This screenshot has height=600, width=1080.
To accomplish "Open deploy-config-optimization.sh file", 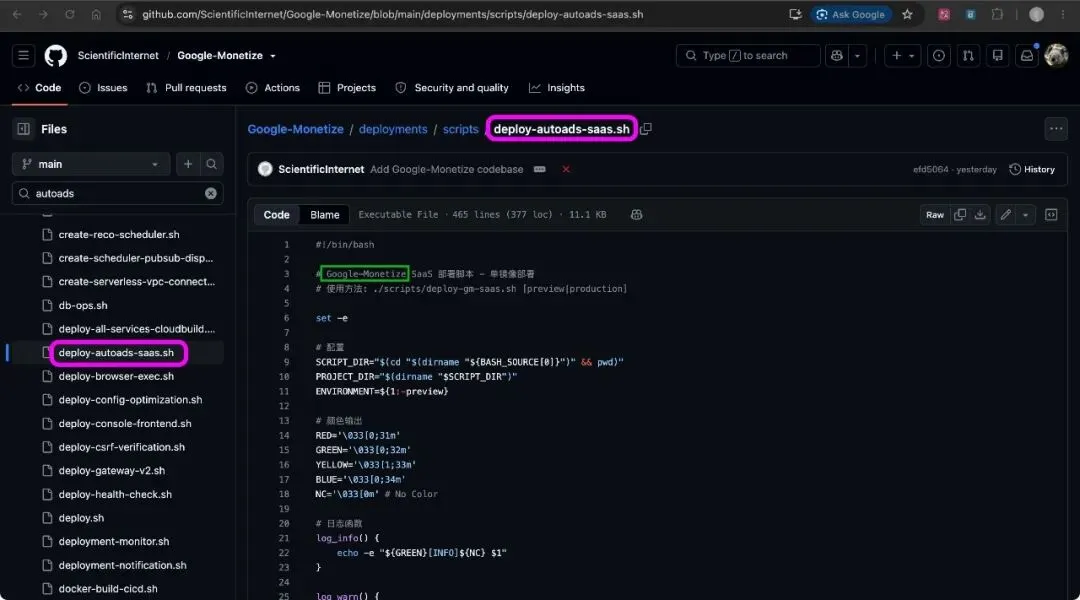I will 130,400.
